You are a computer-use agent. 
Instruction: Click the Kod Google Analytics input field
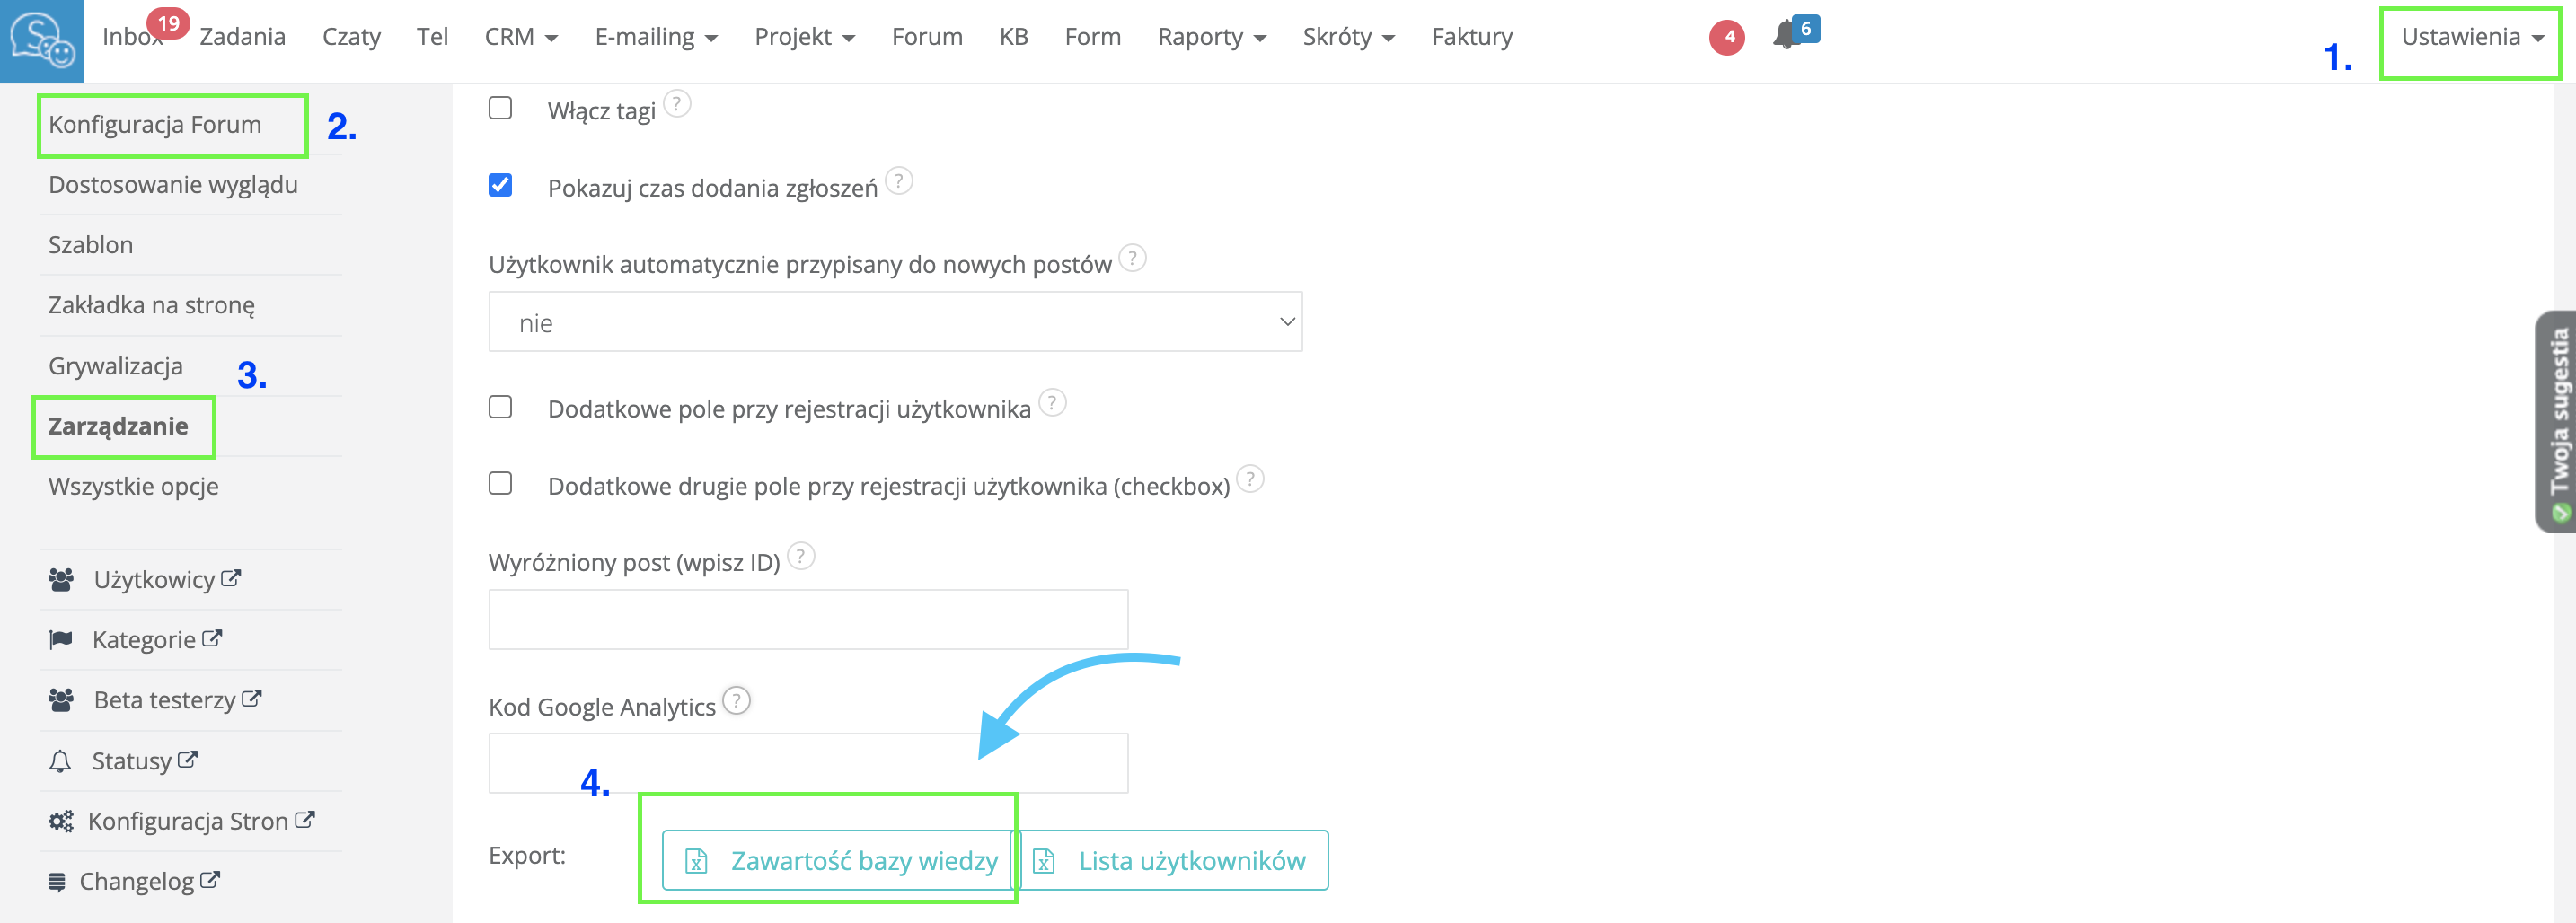808,764
